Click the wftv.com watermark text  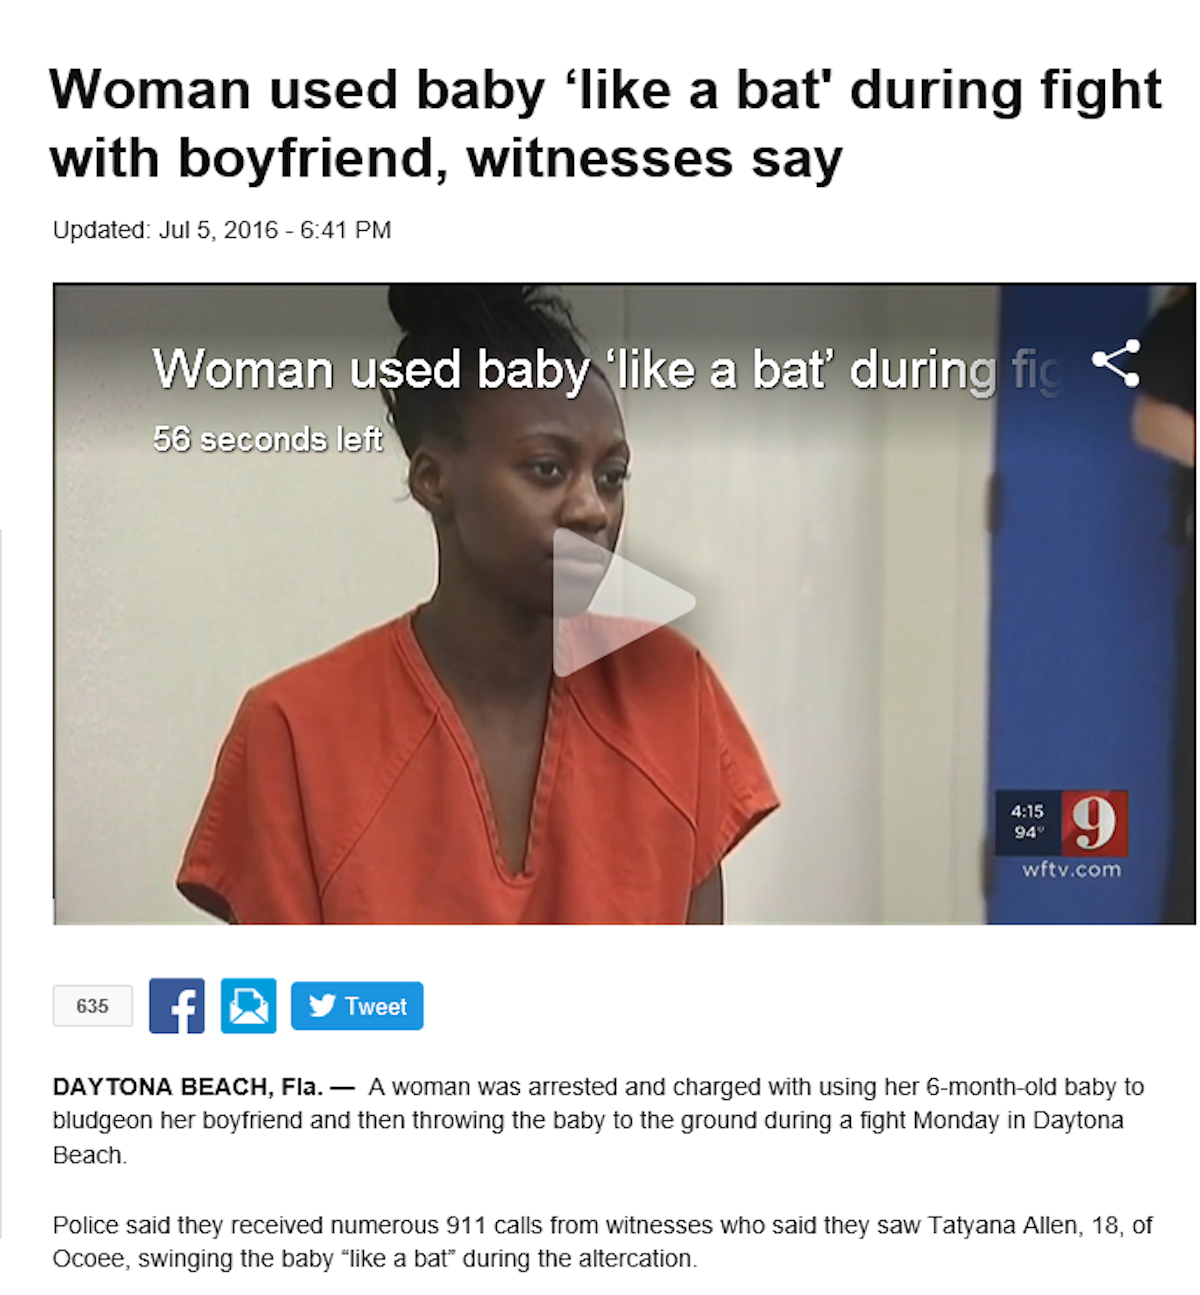1071,870
